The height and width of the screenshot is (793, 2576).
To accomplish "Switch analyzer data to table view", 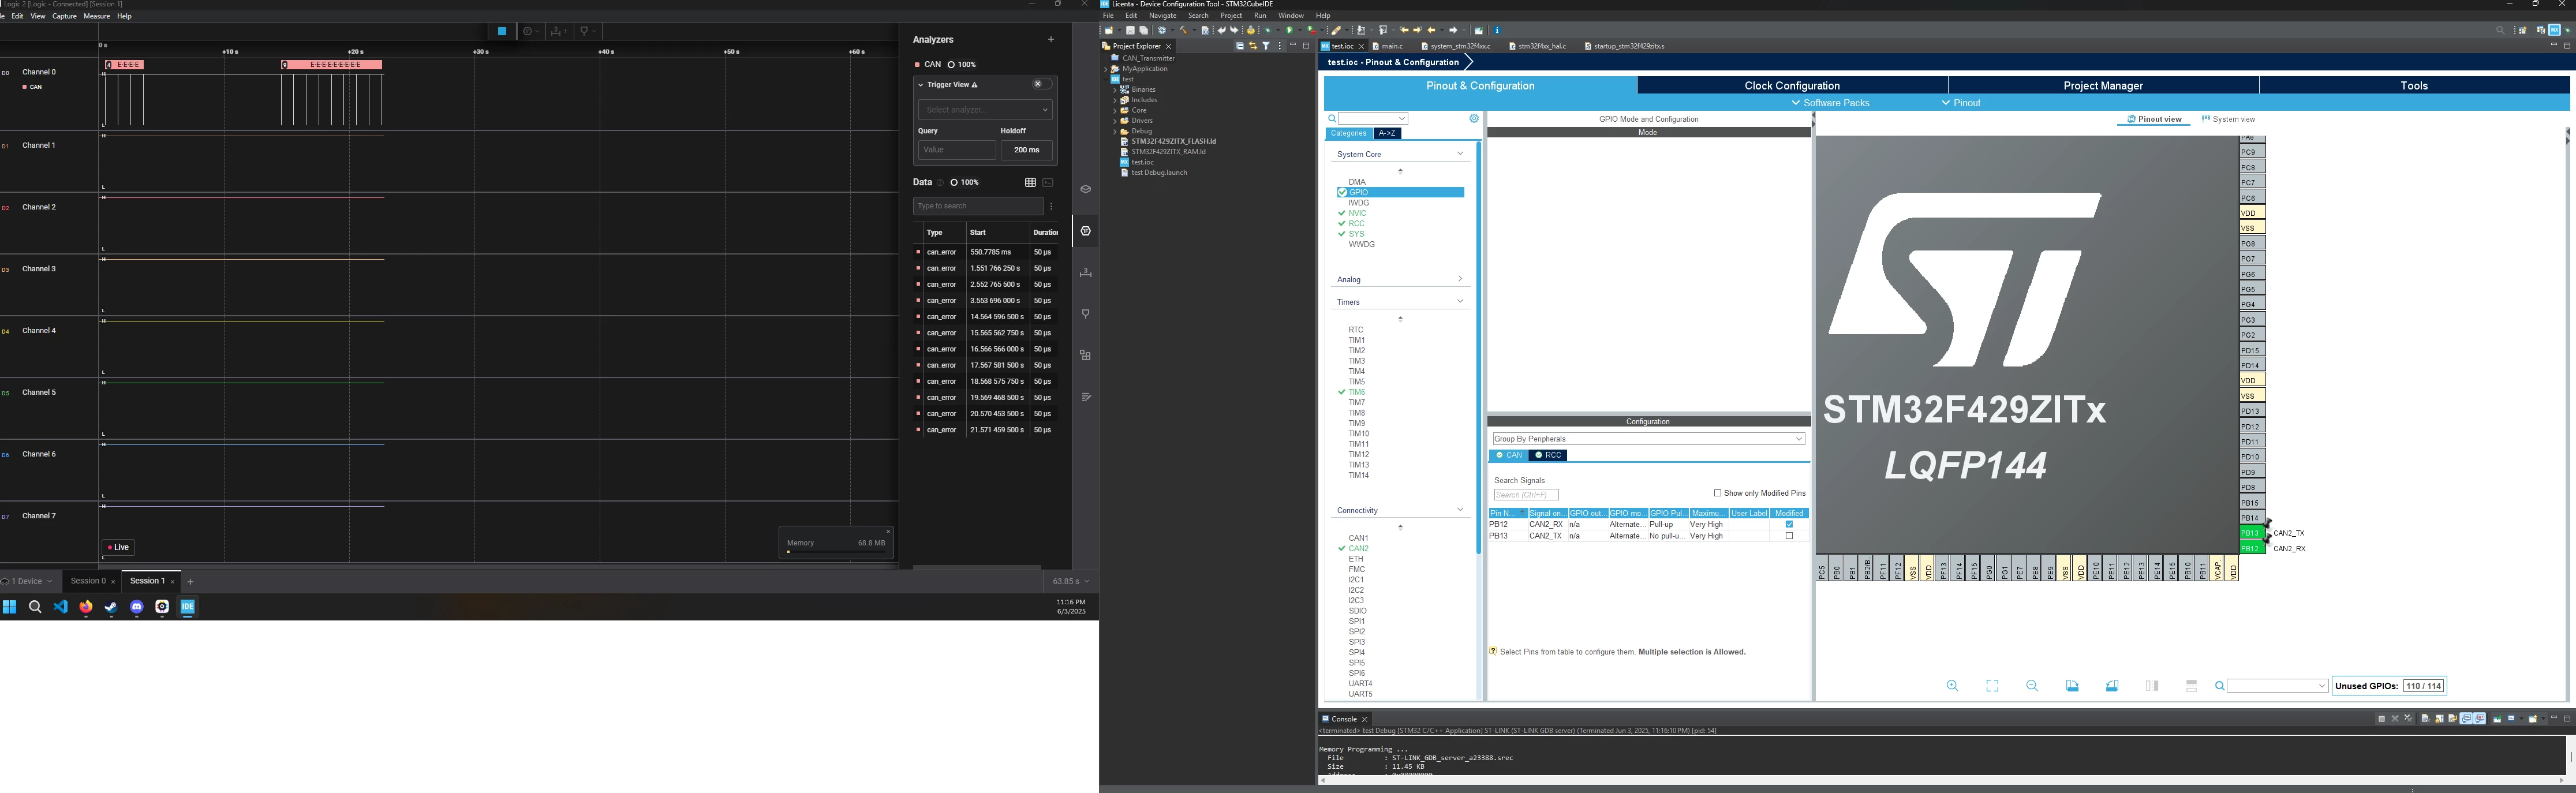I will tap(1030, 182).
